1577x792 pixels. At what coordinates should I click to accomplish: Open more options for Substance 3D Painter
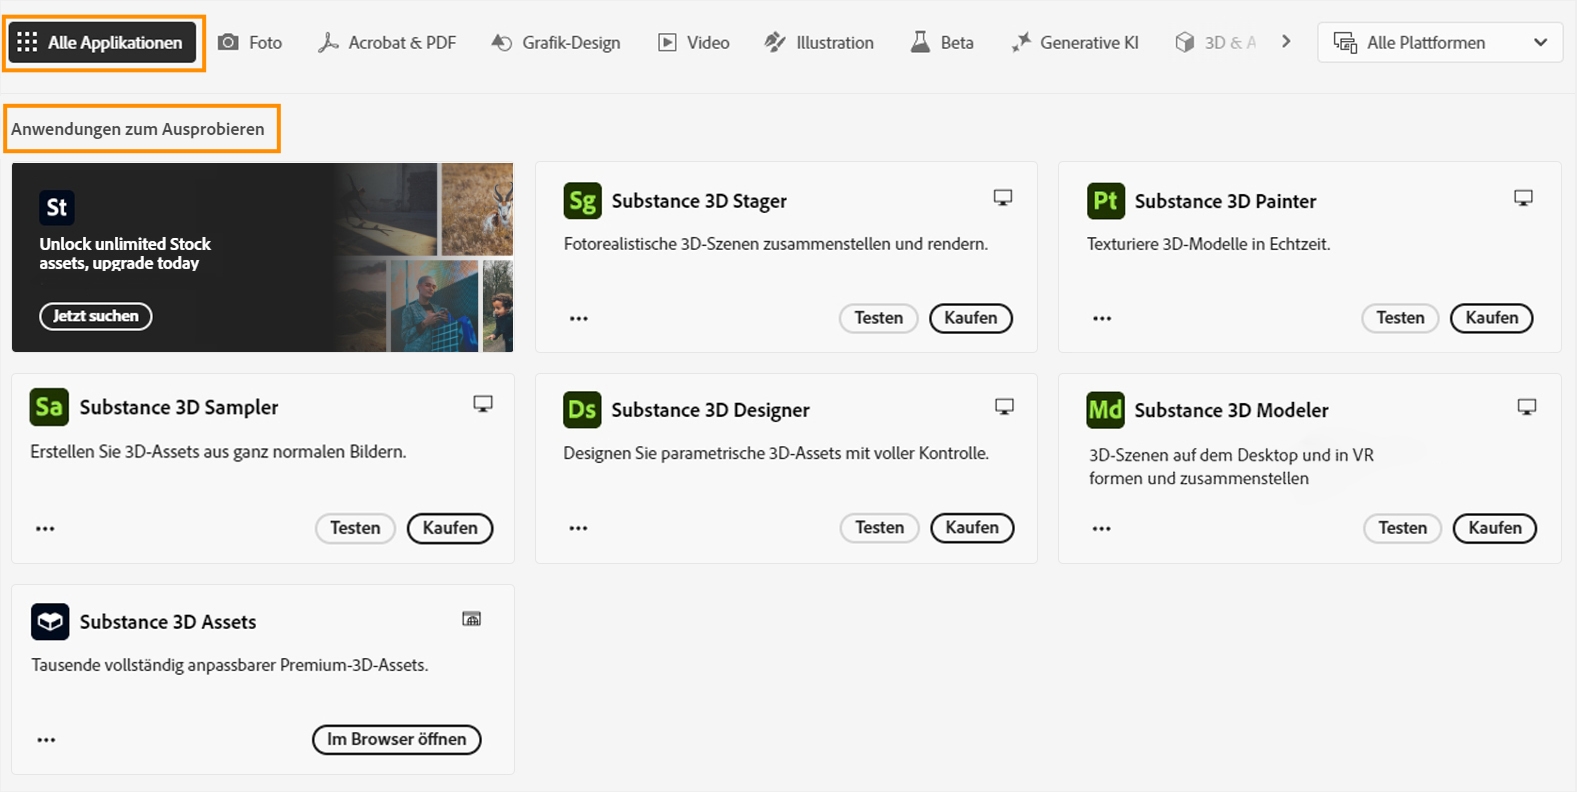[x=1102, y=318]
